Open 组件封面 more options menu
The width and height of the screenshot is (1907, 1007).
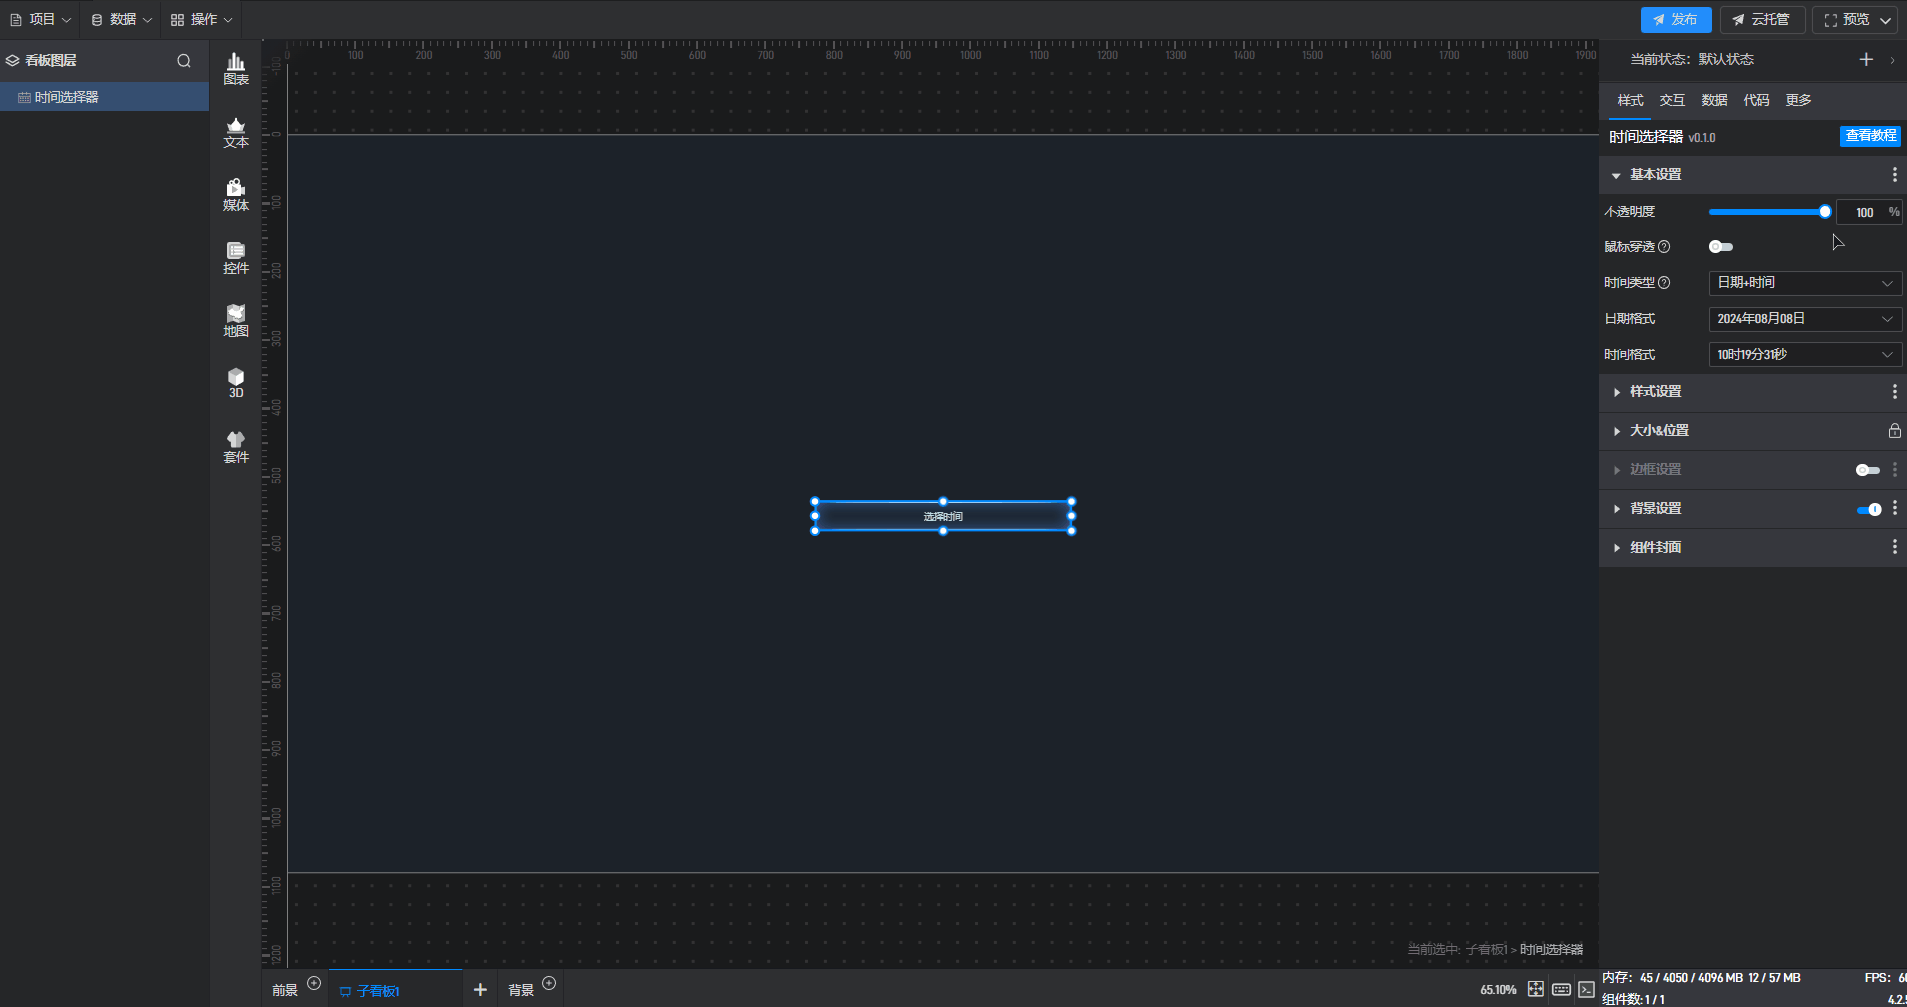tap(1894, 547)
